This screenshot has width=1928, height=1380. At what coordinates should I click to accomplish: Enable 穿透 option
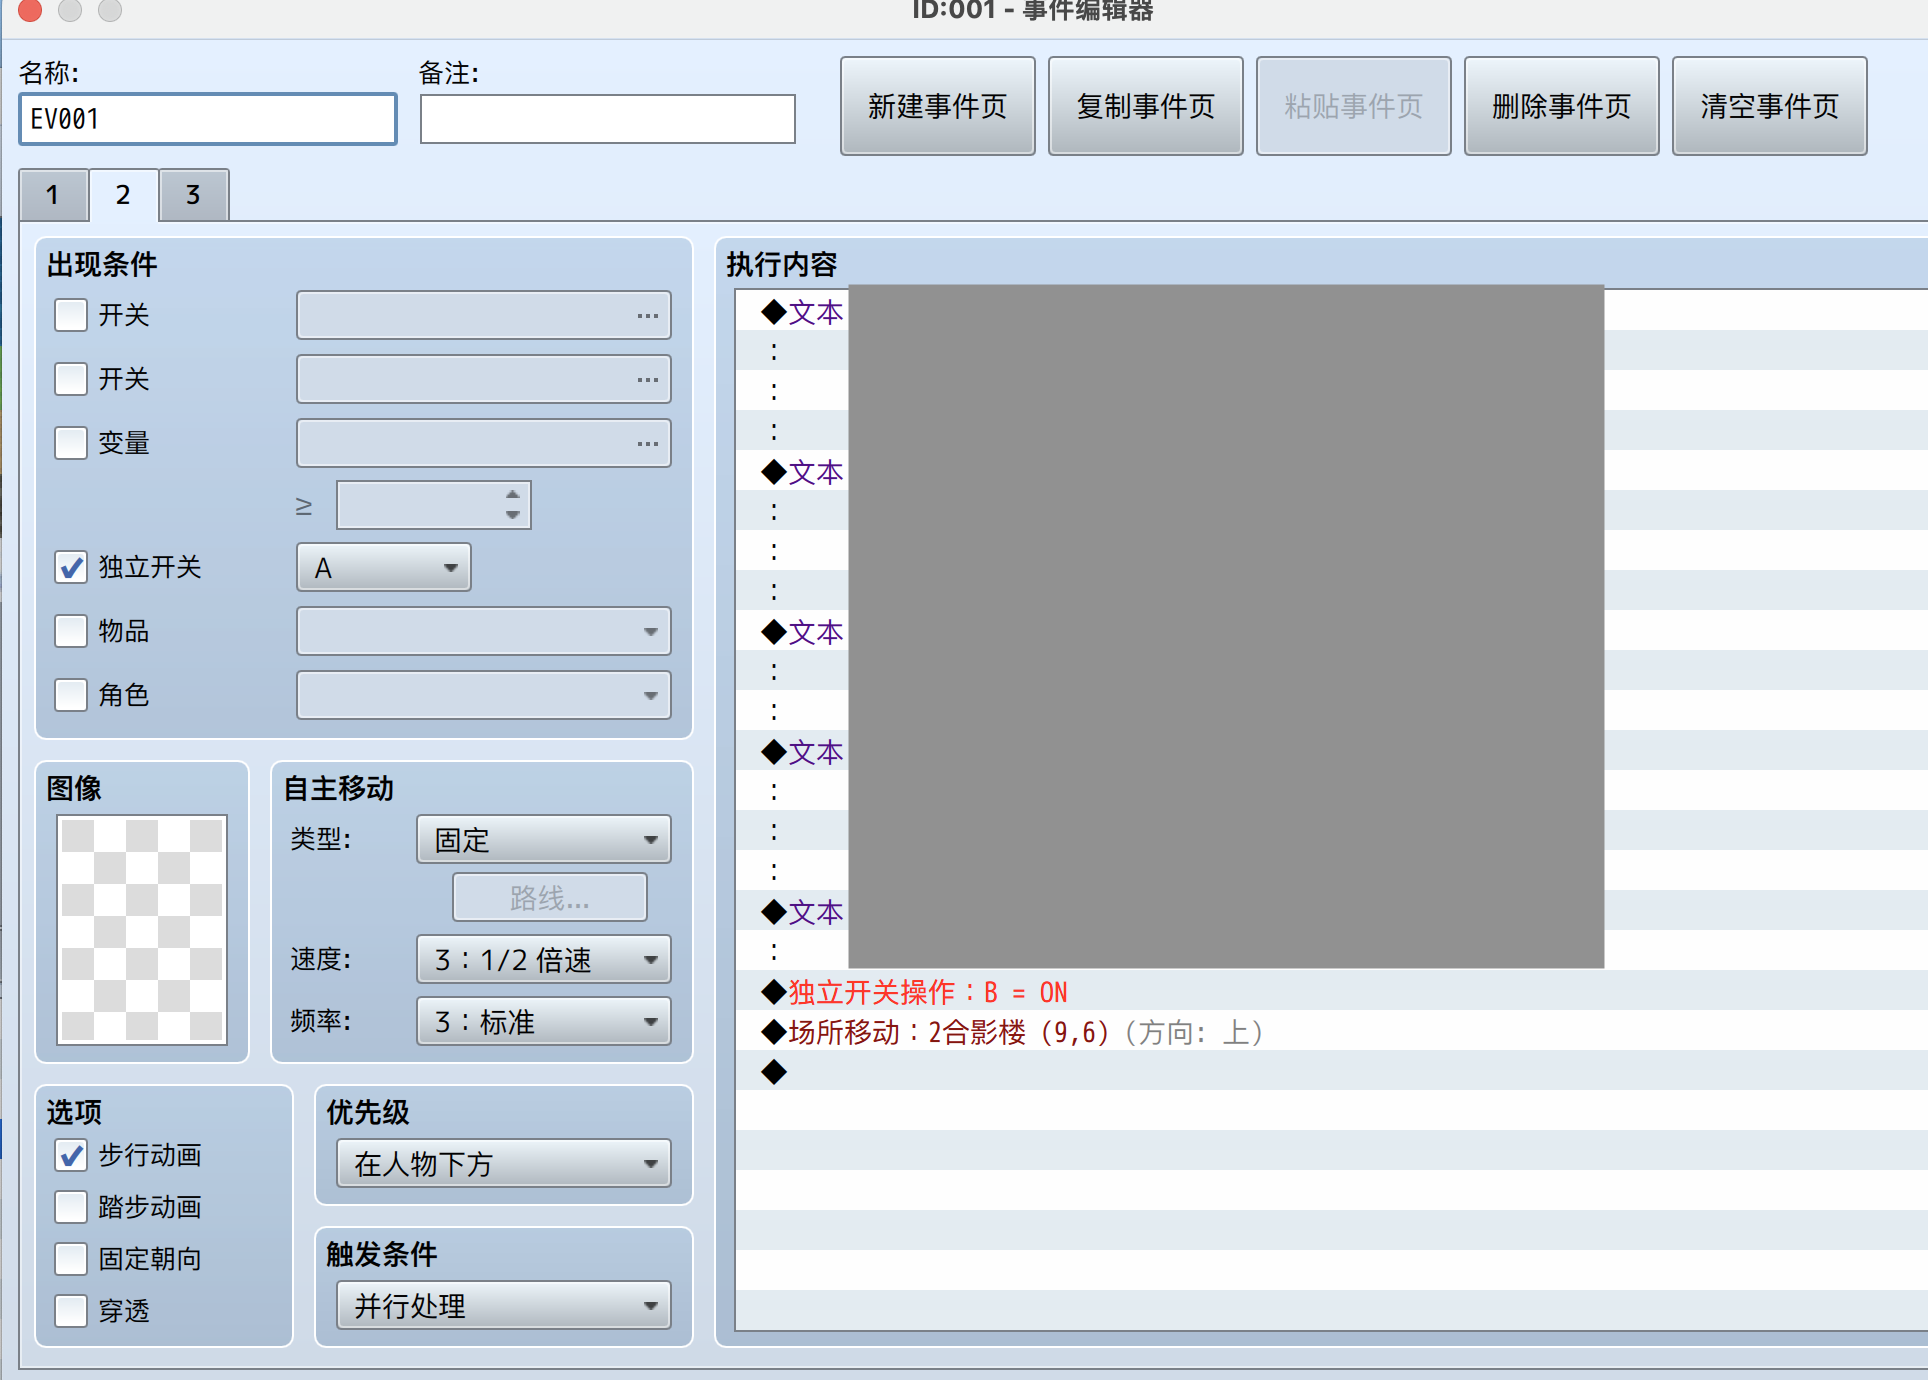tap(71, 1311)
